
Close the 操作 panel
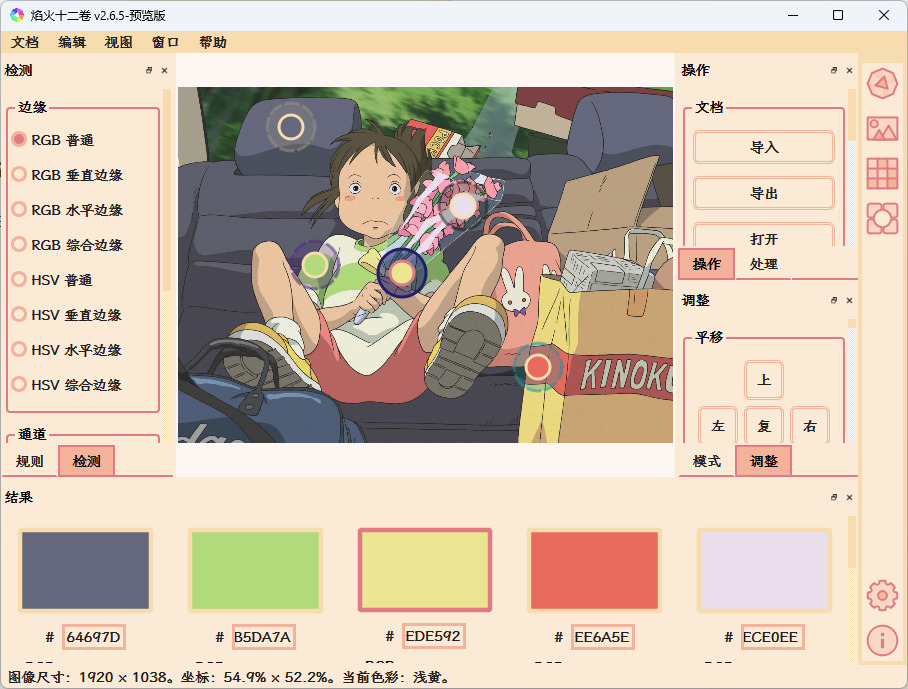point(850,70)
